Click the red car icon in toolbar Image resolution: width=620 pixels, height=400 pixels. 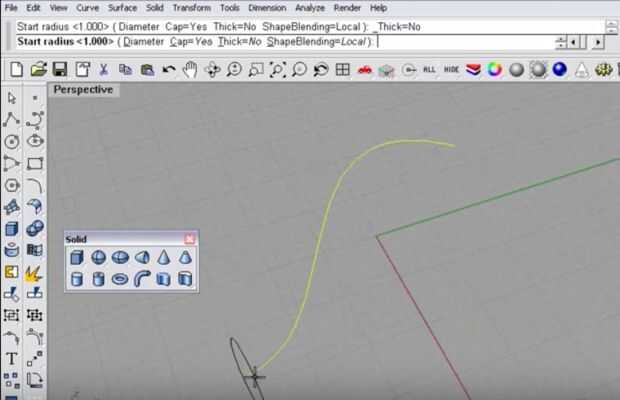coord(365,70)
